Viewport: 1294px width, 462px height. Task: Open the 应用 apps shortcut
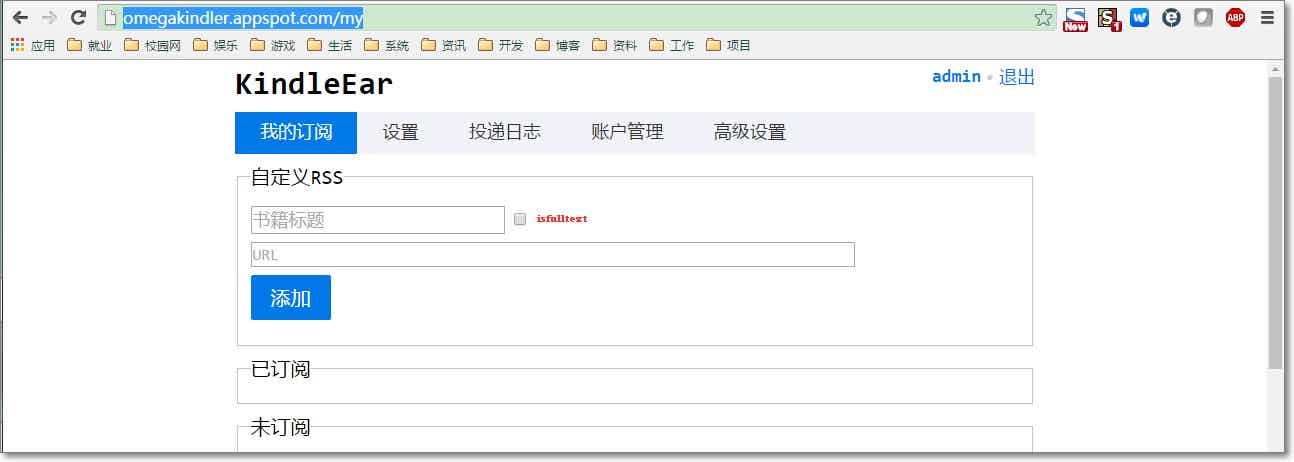33,45
